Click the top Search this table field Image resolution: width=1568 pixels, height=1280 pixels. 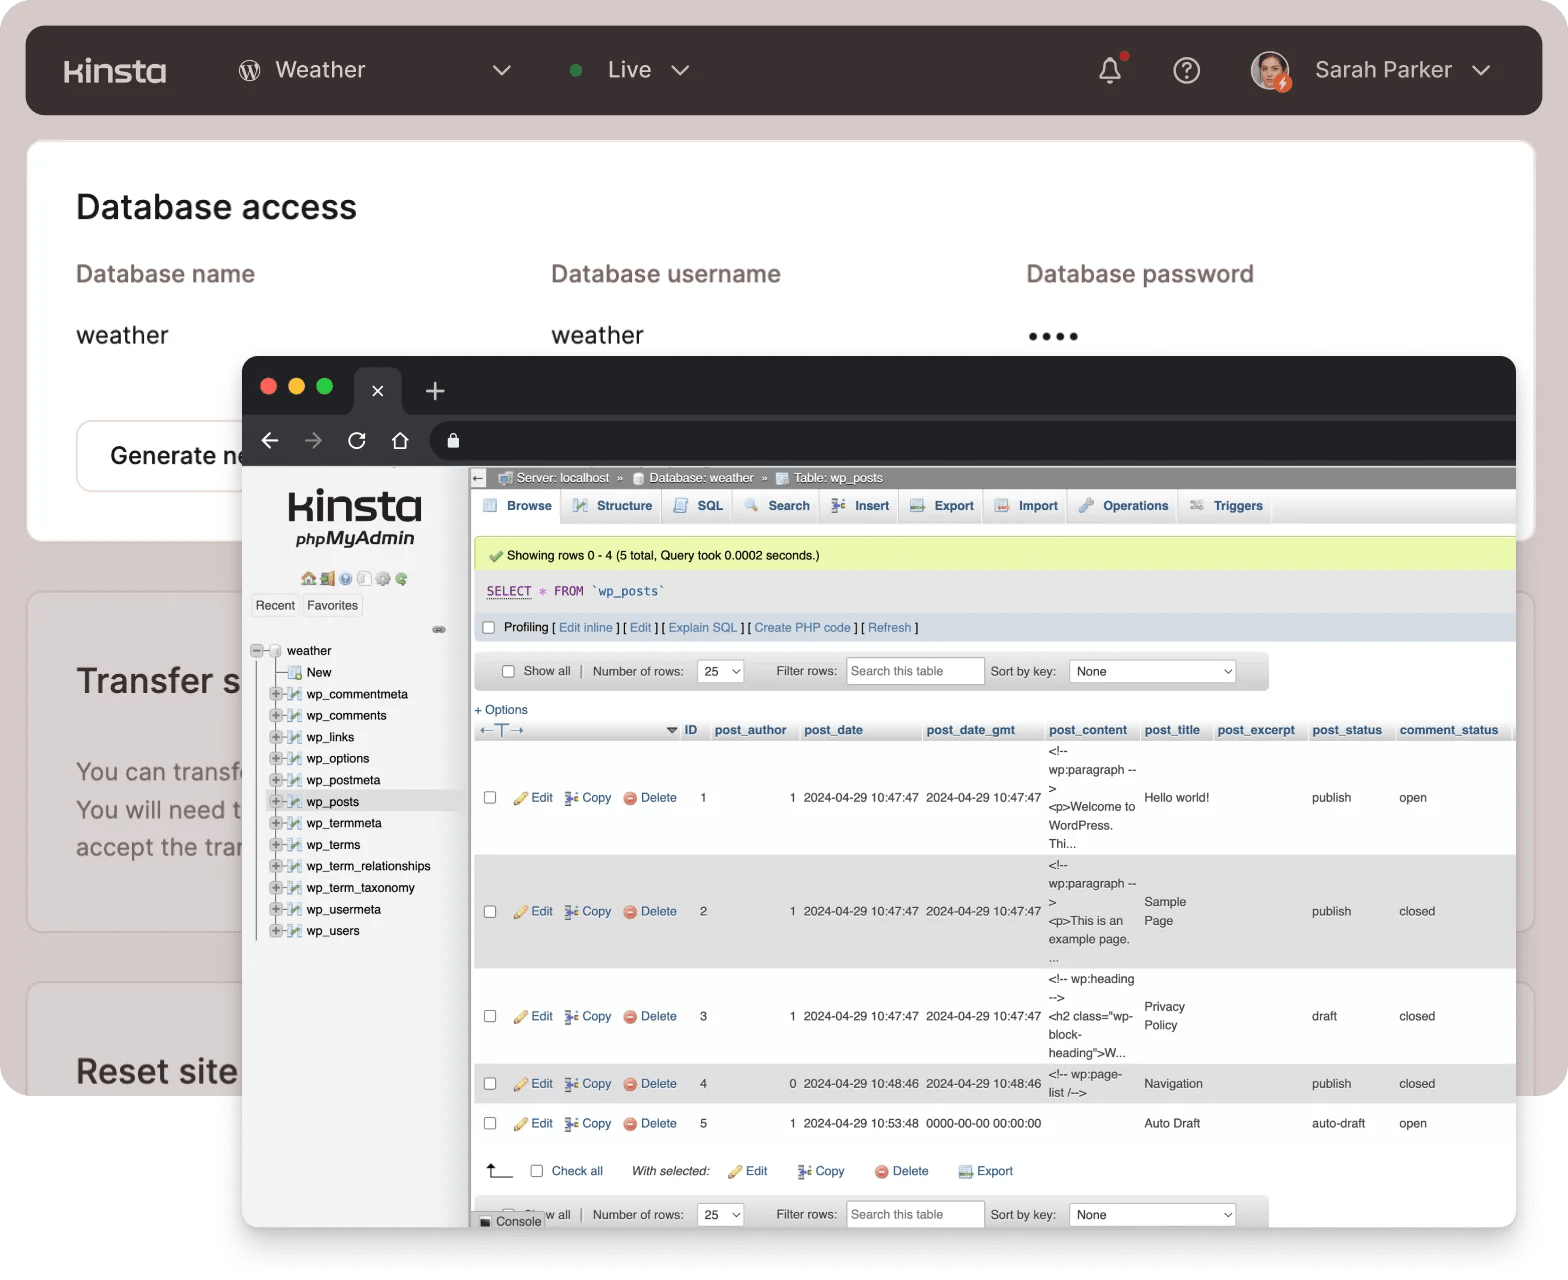click(x=915, y=672)
